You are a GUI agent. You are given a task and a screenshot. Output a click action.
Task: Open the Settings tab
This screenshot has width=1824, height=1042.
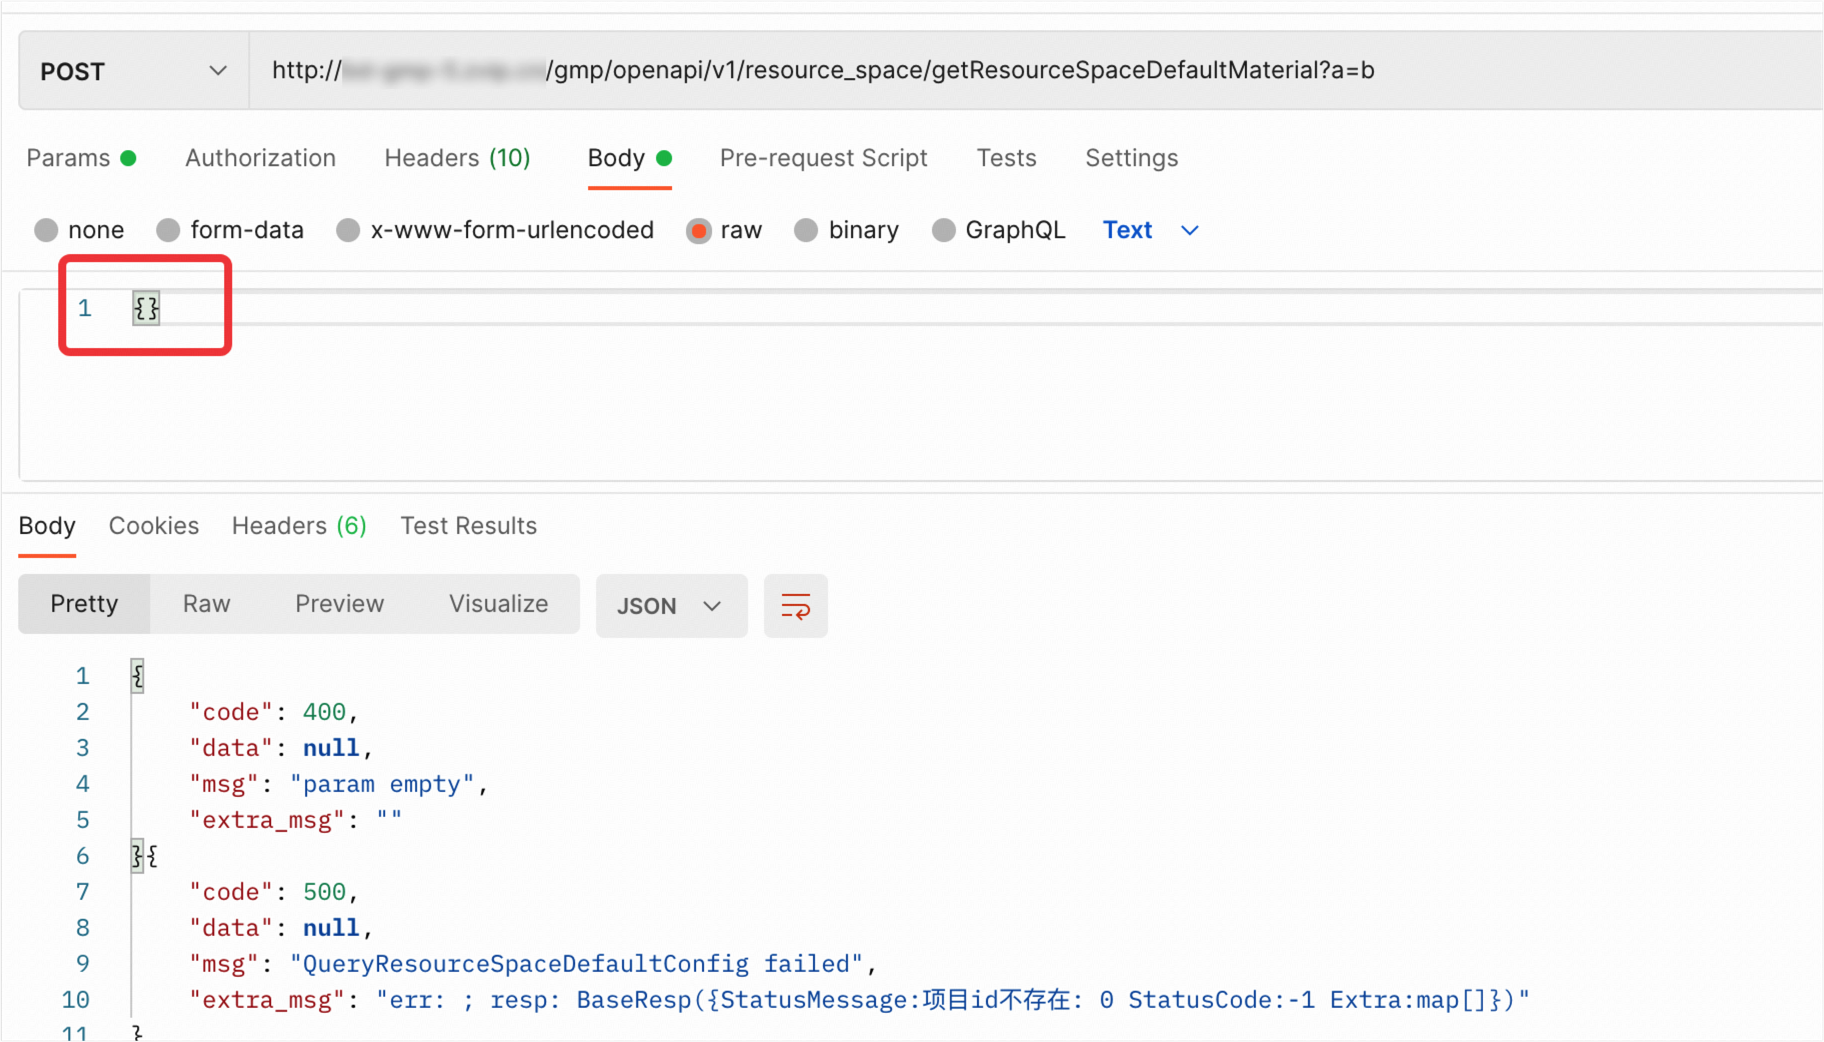click(x=1131, y=158)
